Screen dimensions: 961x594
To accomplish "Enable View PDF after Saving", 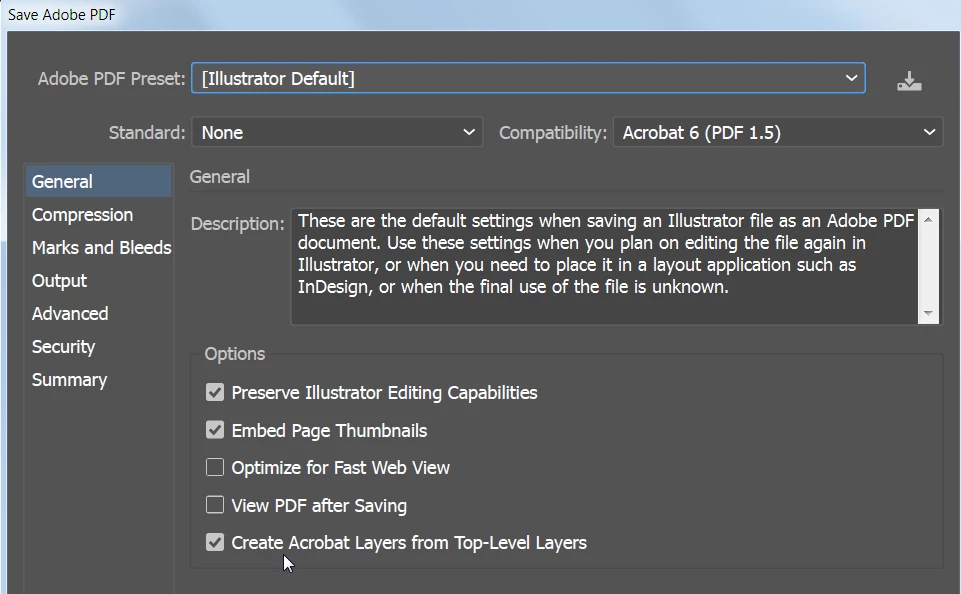I will [x=215, y=505].
